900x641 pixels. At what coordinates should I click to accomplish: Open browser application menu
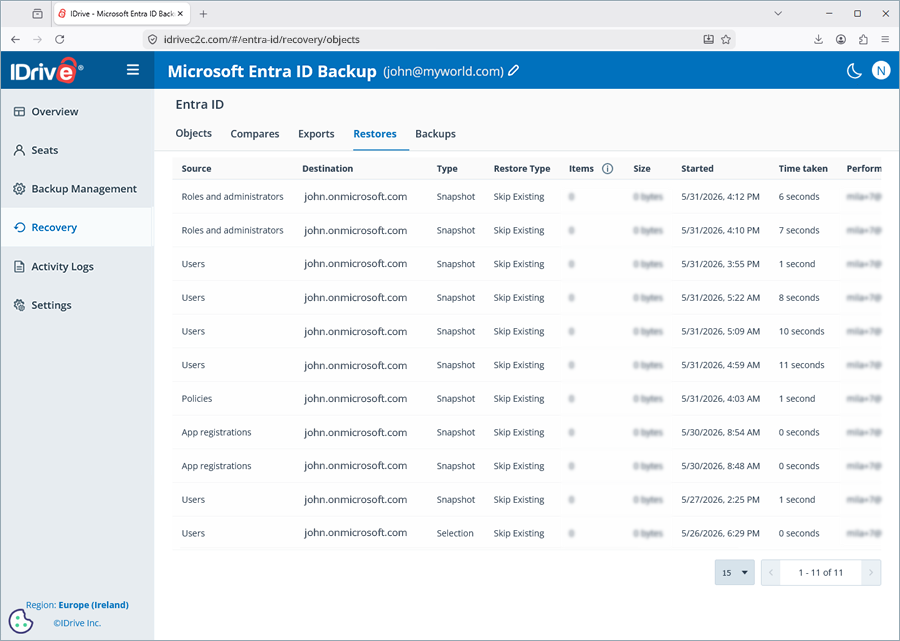click(x=885, y=40)
